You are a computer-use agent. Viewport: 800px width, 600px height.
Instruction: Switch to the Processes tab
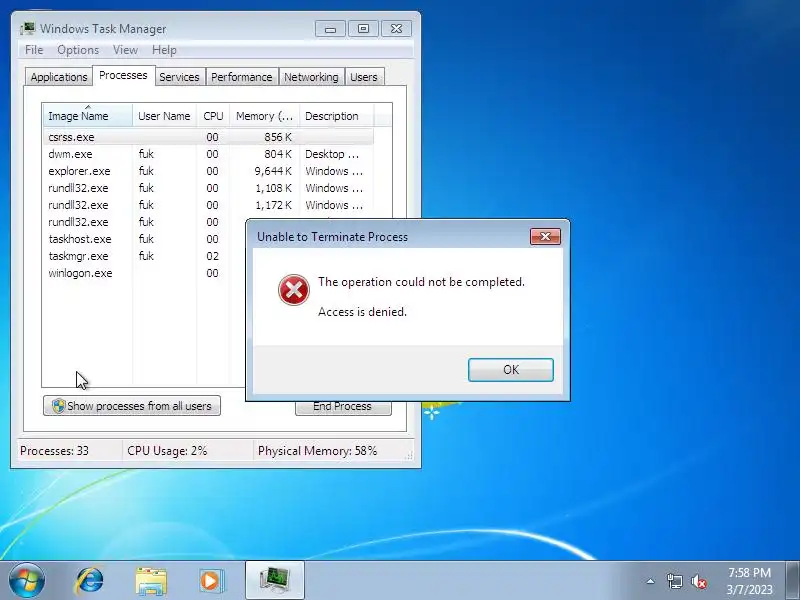click(x=123, y=76)
